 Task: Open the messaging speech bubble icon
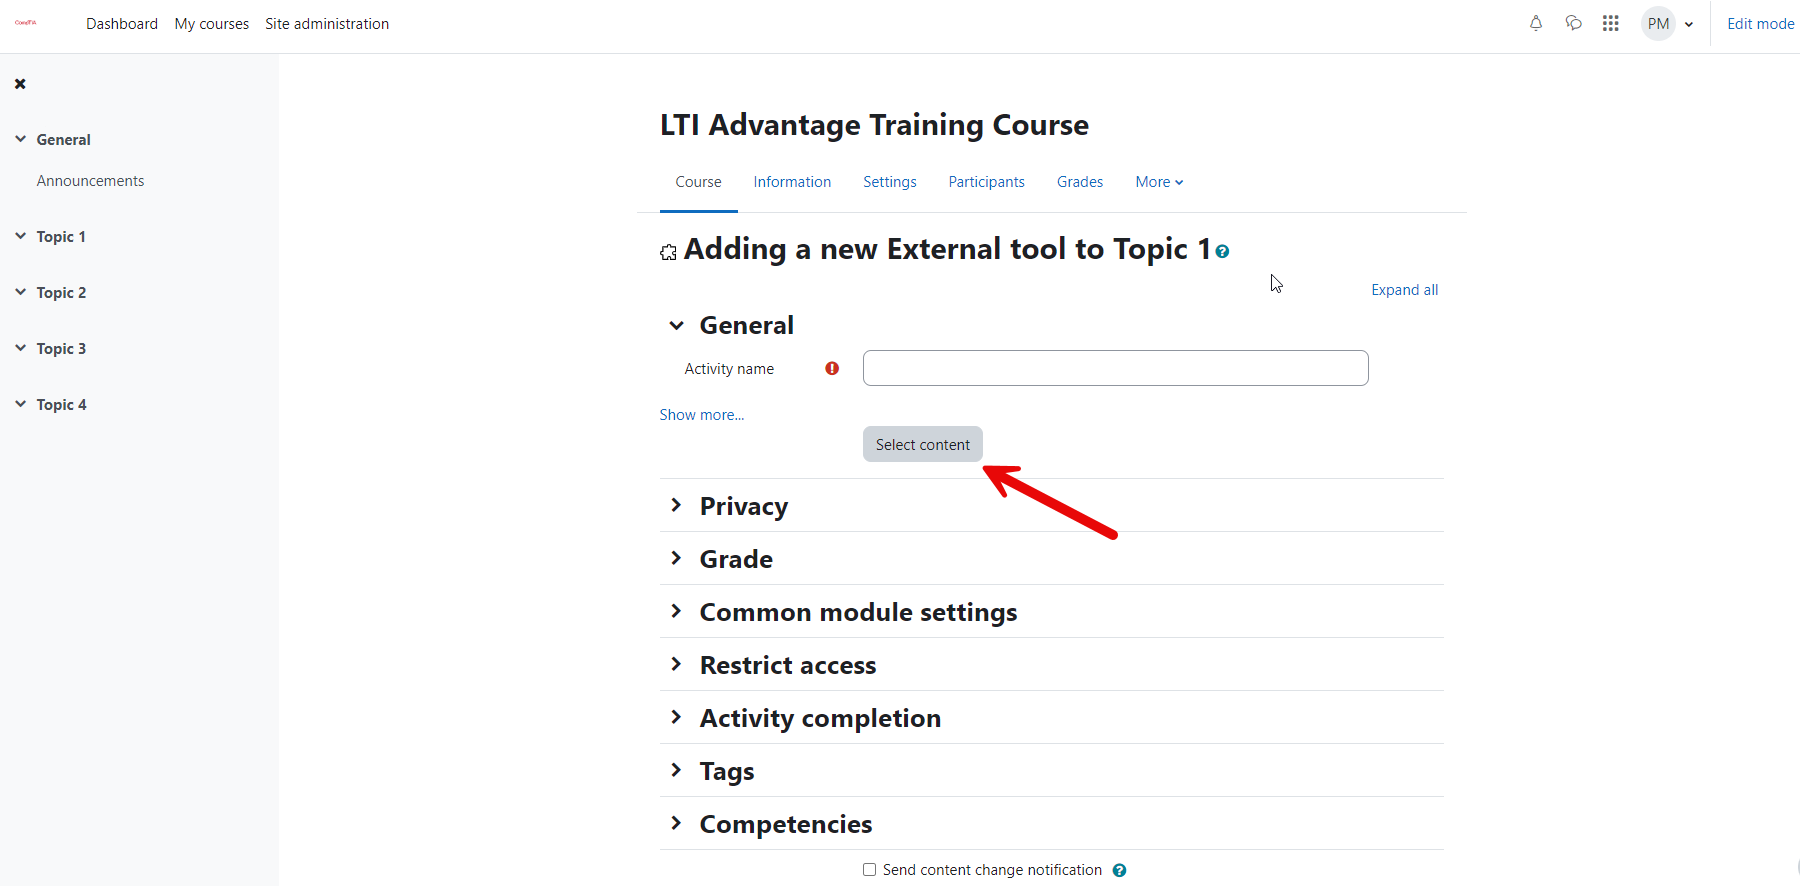tap(1573, 23)
